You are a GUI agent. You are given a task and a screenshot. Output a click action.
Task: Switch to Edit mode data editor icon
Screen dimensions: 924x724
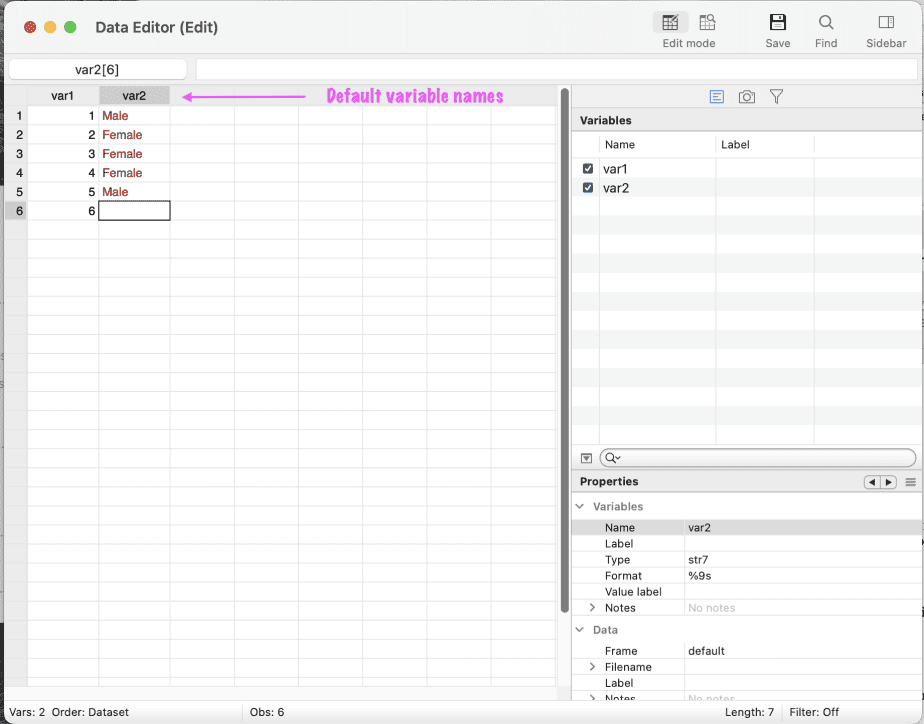671,22
